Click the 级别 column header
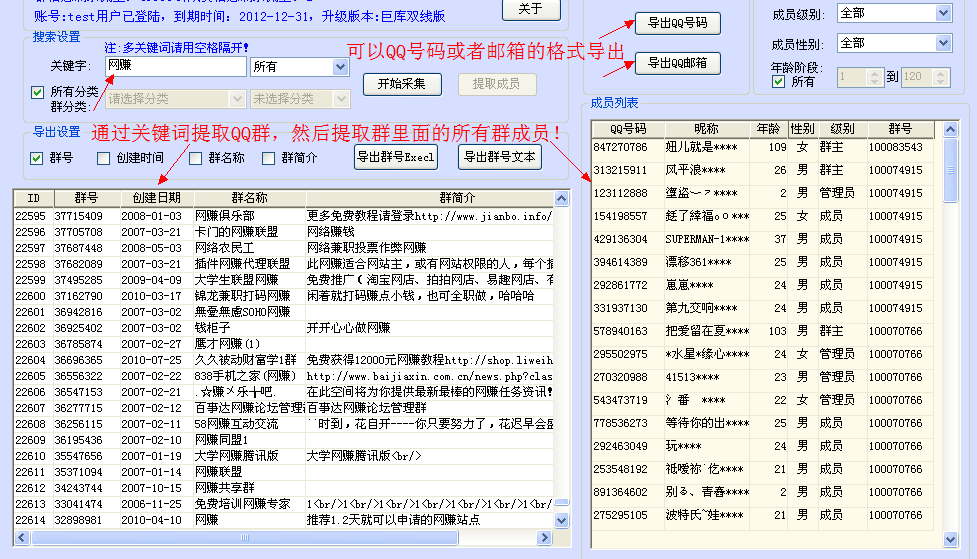Image resolution: width=977 pixels, height=559 pixels. point(842,129)
